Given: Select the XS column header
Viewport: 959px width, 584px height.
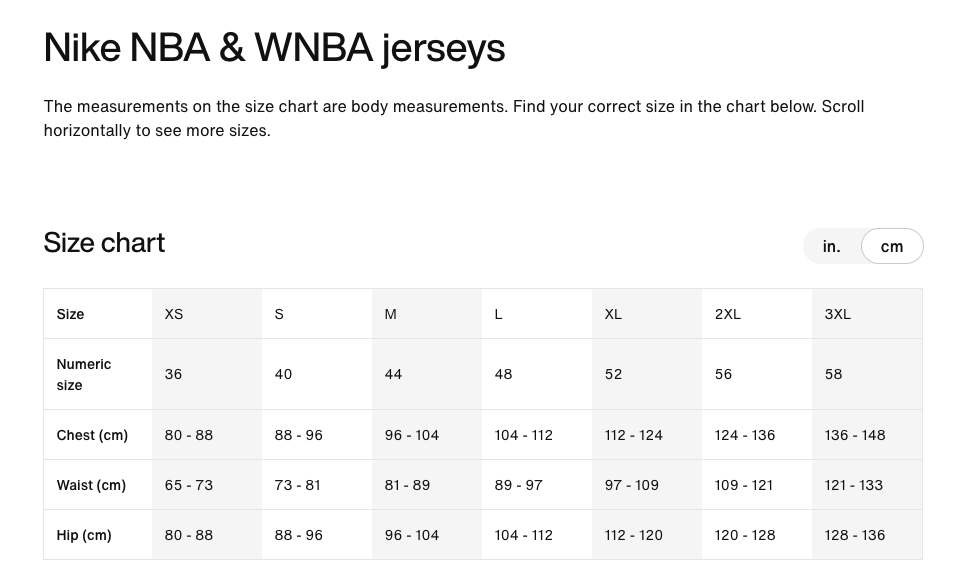Looking at the screenshot, I should pyautogui.click(x=173, y=313).
